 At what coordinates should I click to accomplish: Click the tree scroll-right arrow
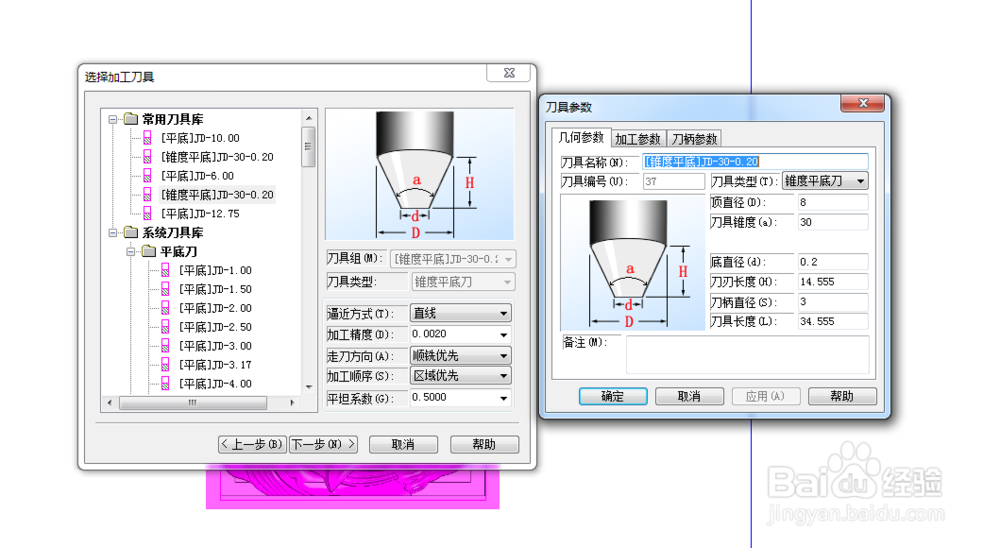click(293, 403)
